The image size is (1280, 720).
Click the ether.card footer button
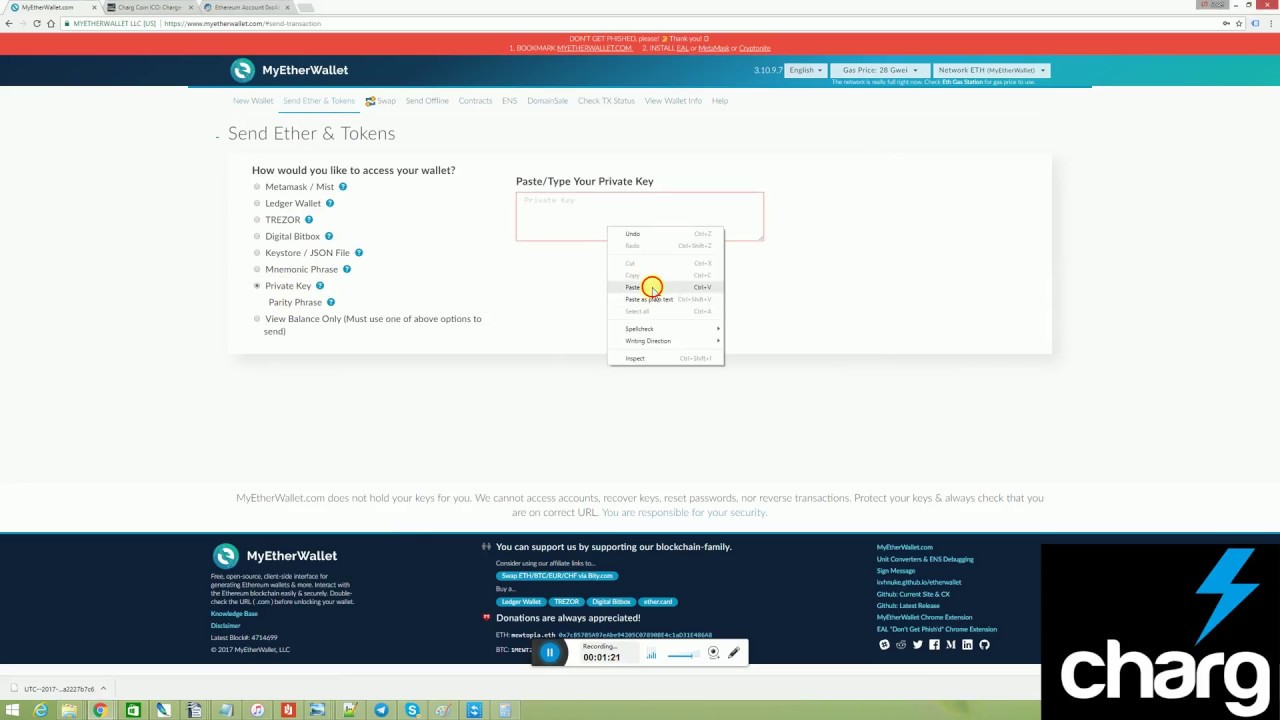click(658, 602)
